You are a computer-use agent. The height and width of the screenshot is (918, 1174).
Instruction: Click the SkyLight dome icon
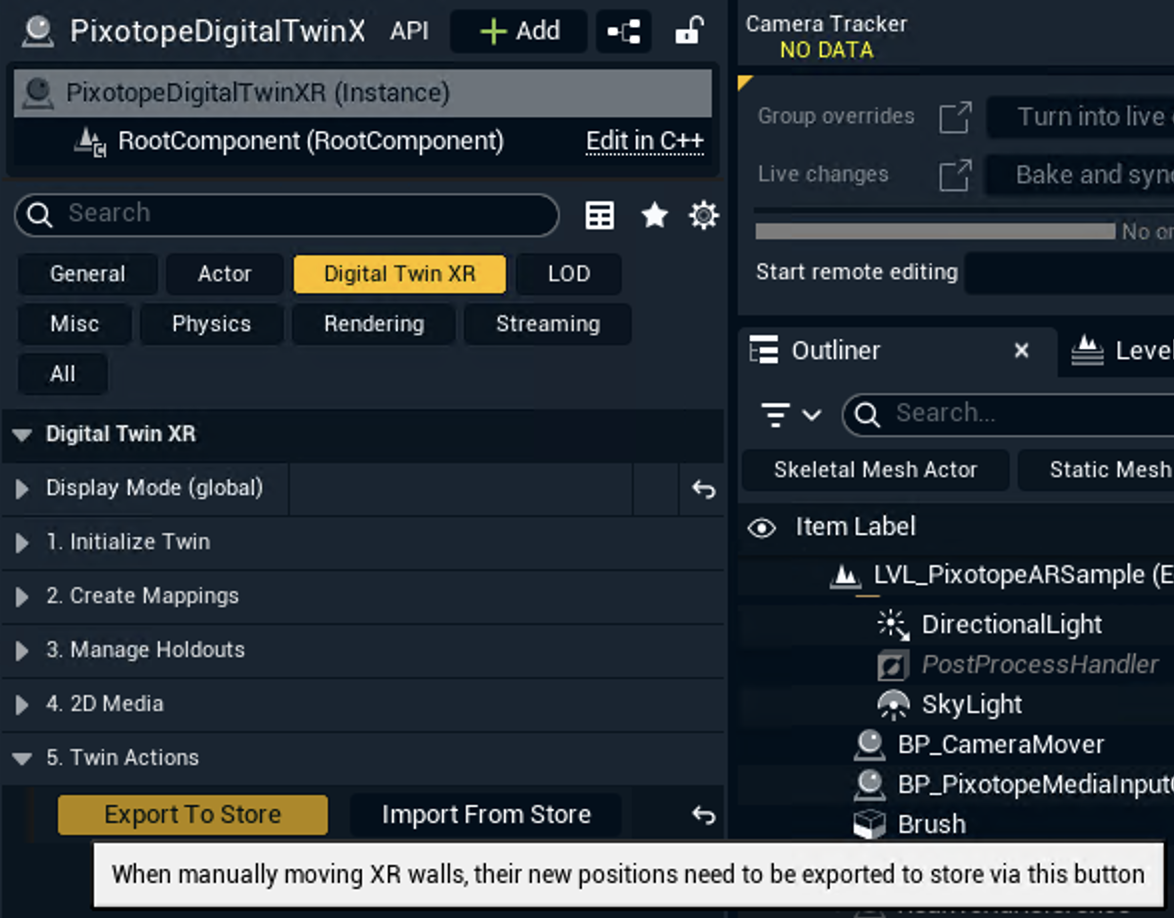[x=892, y=705]
